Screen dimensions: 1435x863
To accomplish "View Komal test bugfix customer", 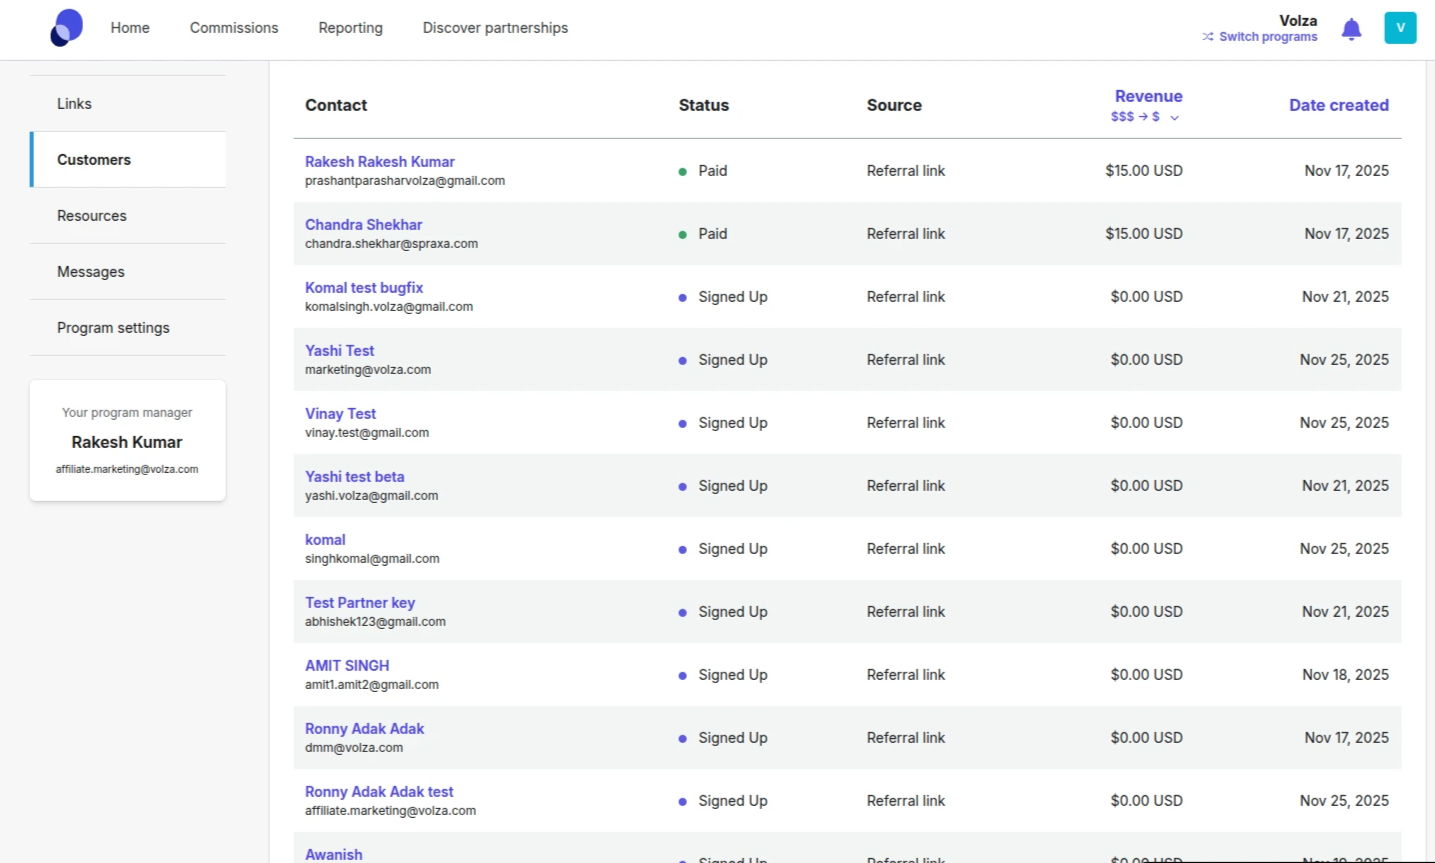I will point(364,288).
